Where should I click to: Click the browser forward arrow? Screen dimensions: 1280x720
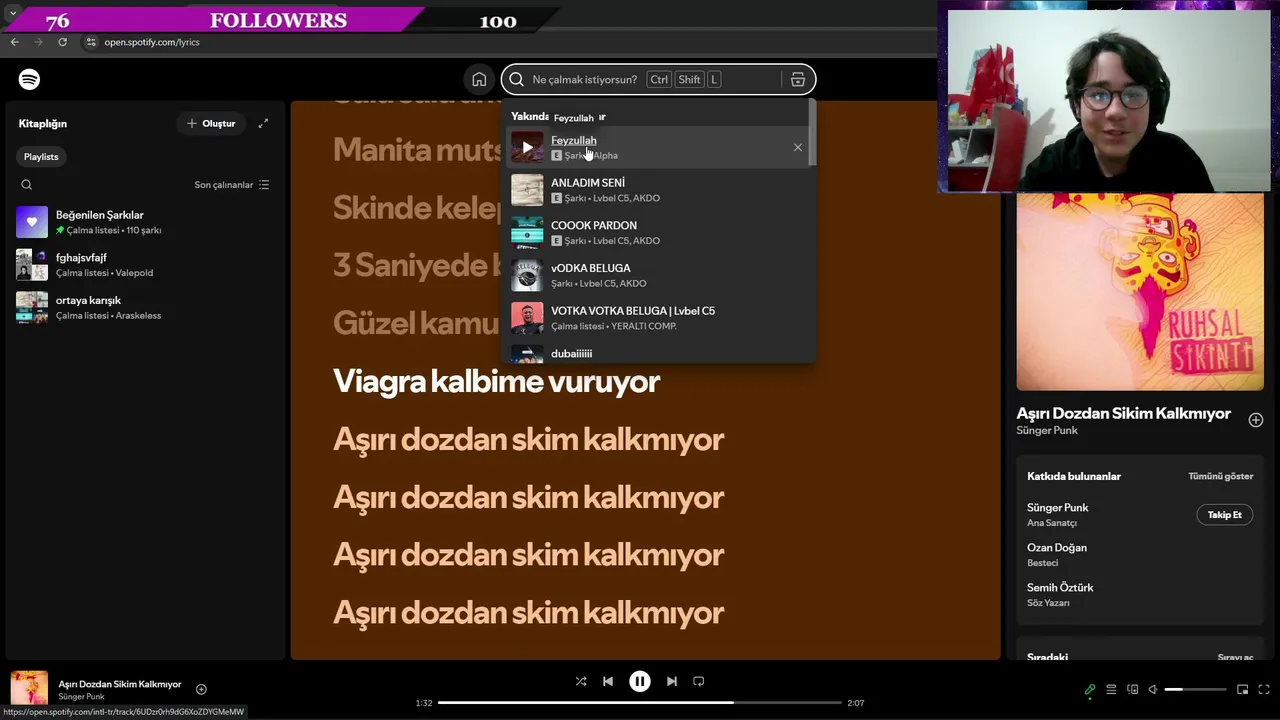38,42
